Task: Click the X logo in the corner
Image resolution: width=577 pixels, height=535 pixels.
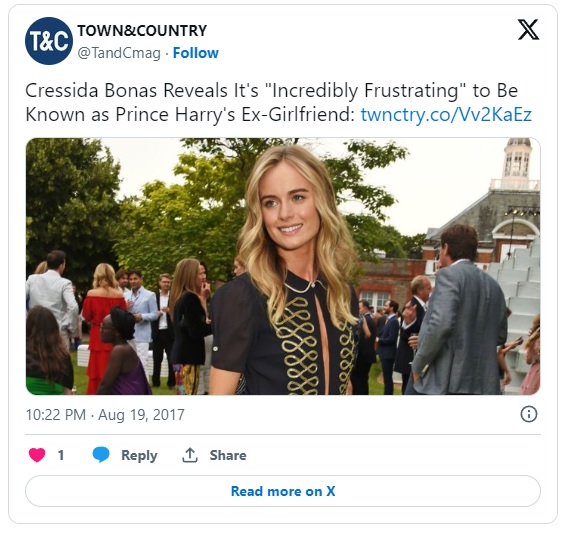Action: tap(528, 29)
